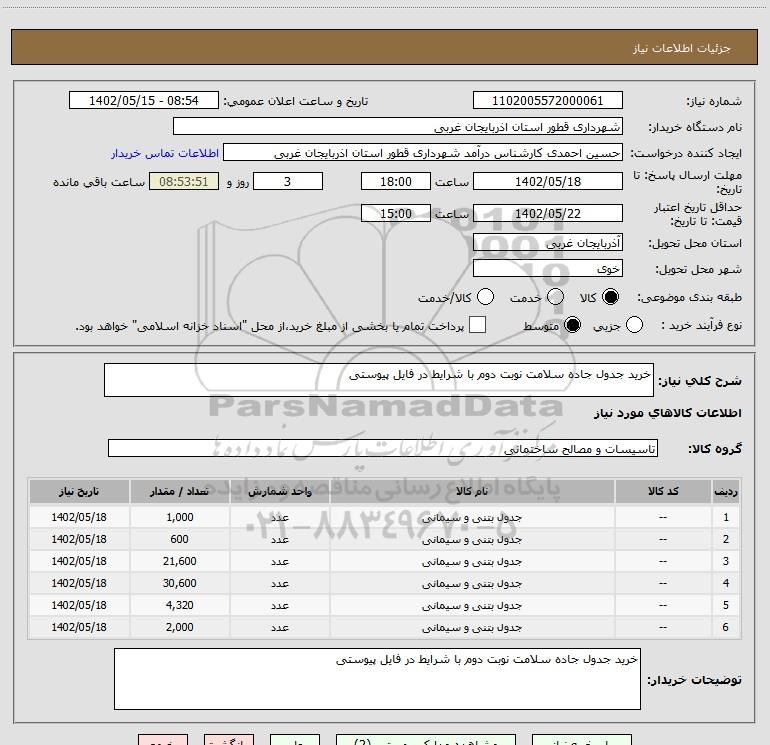
Task: Click the واحد شمارش column header
Action: (x=280, y=492)
